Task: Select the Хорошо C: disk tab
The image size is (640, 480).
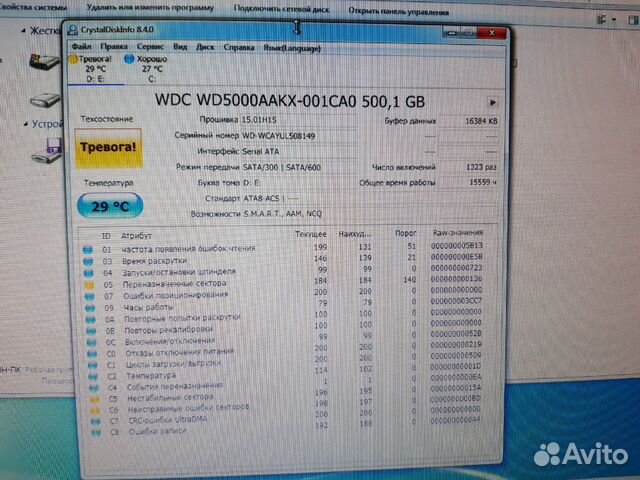Action: click(152, 69)
